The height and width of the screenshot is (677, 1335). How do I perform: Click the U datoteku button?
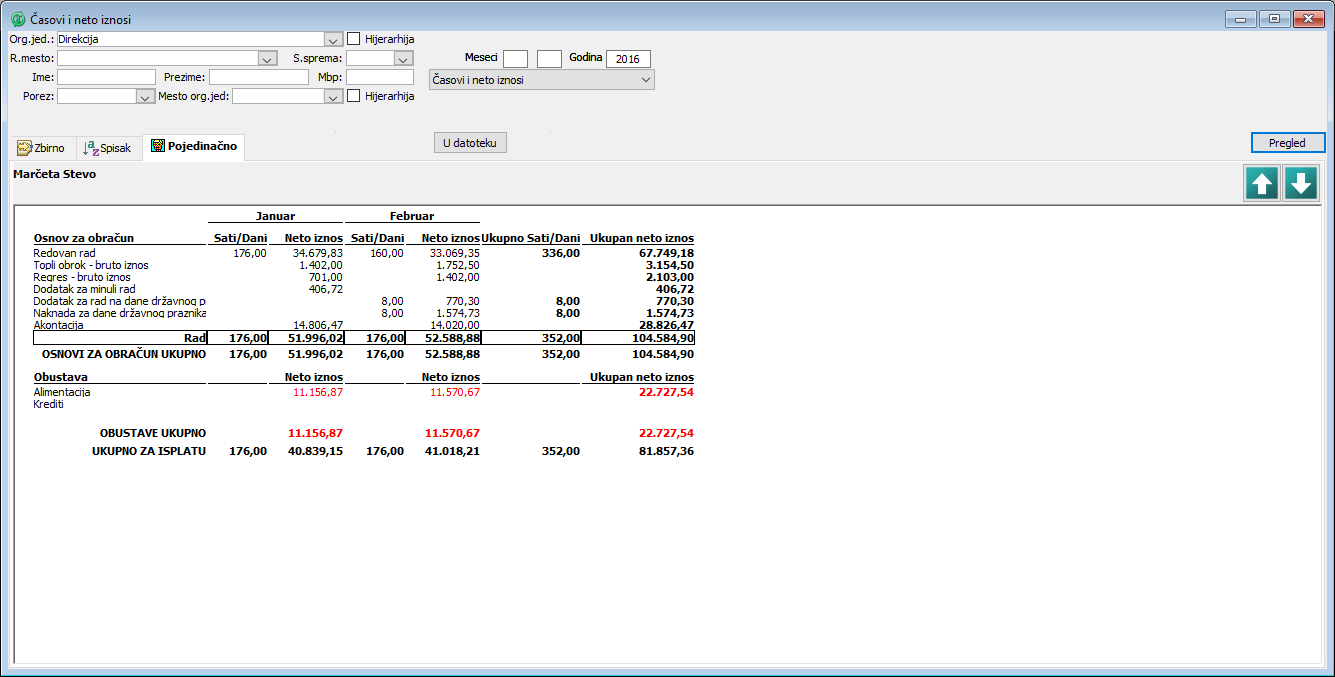tap(470, 143)
